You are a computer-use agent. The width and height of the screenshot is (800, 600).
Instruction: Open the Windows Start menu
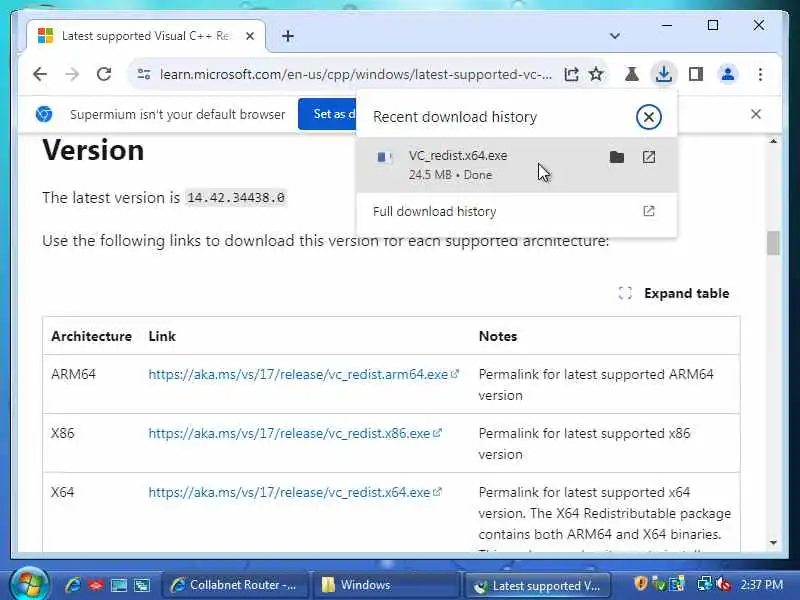(29, 584)
